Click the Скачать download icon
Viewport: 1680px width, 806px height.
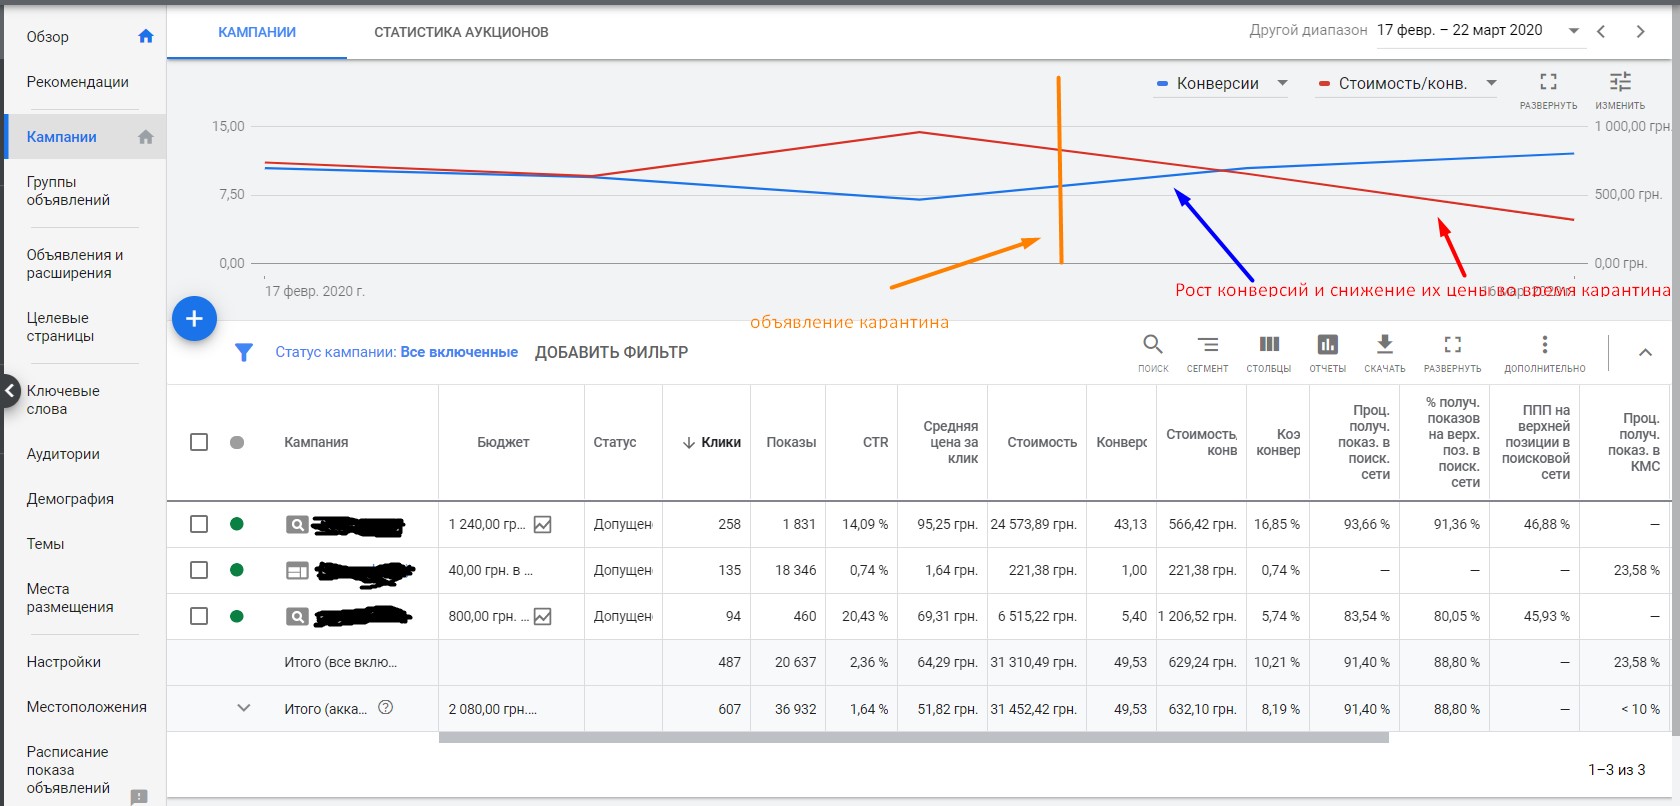(1385, 345)
